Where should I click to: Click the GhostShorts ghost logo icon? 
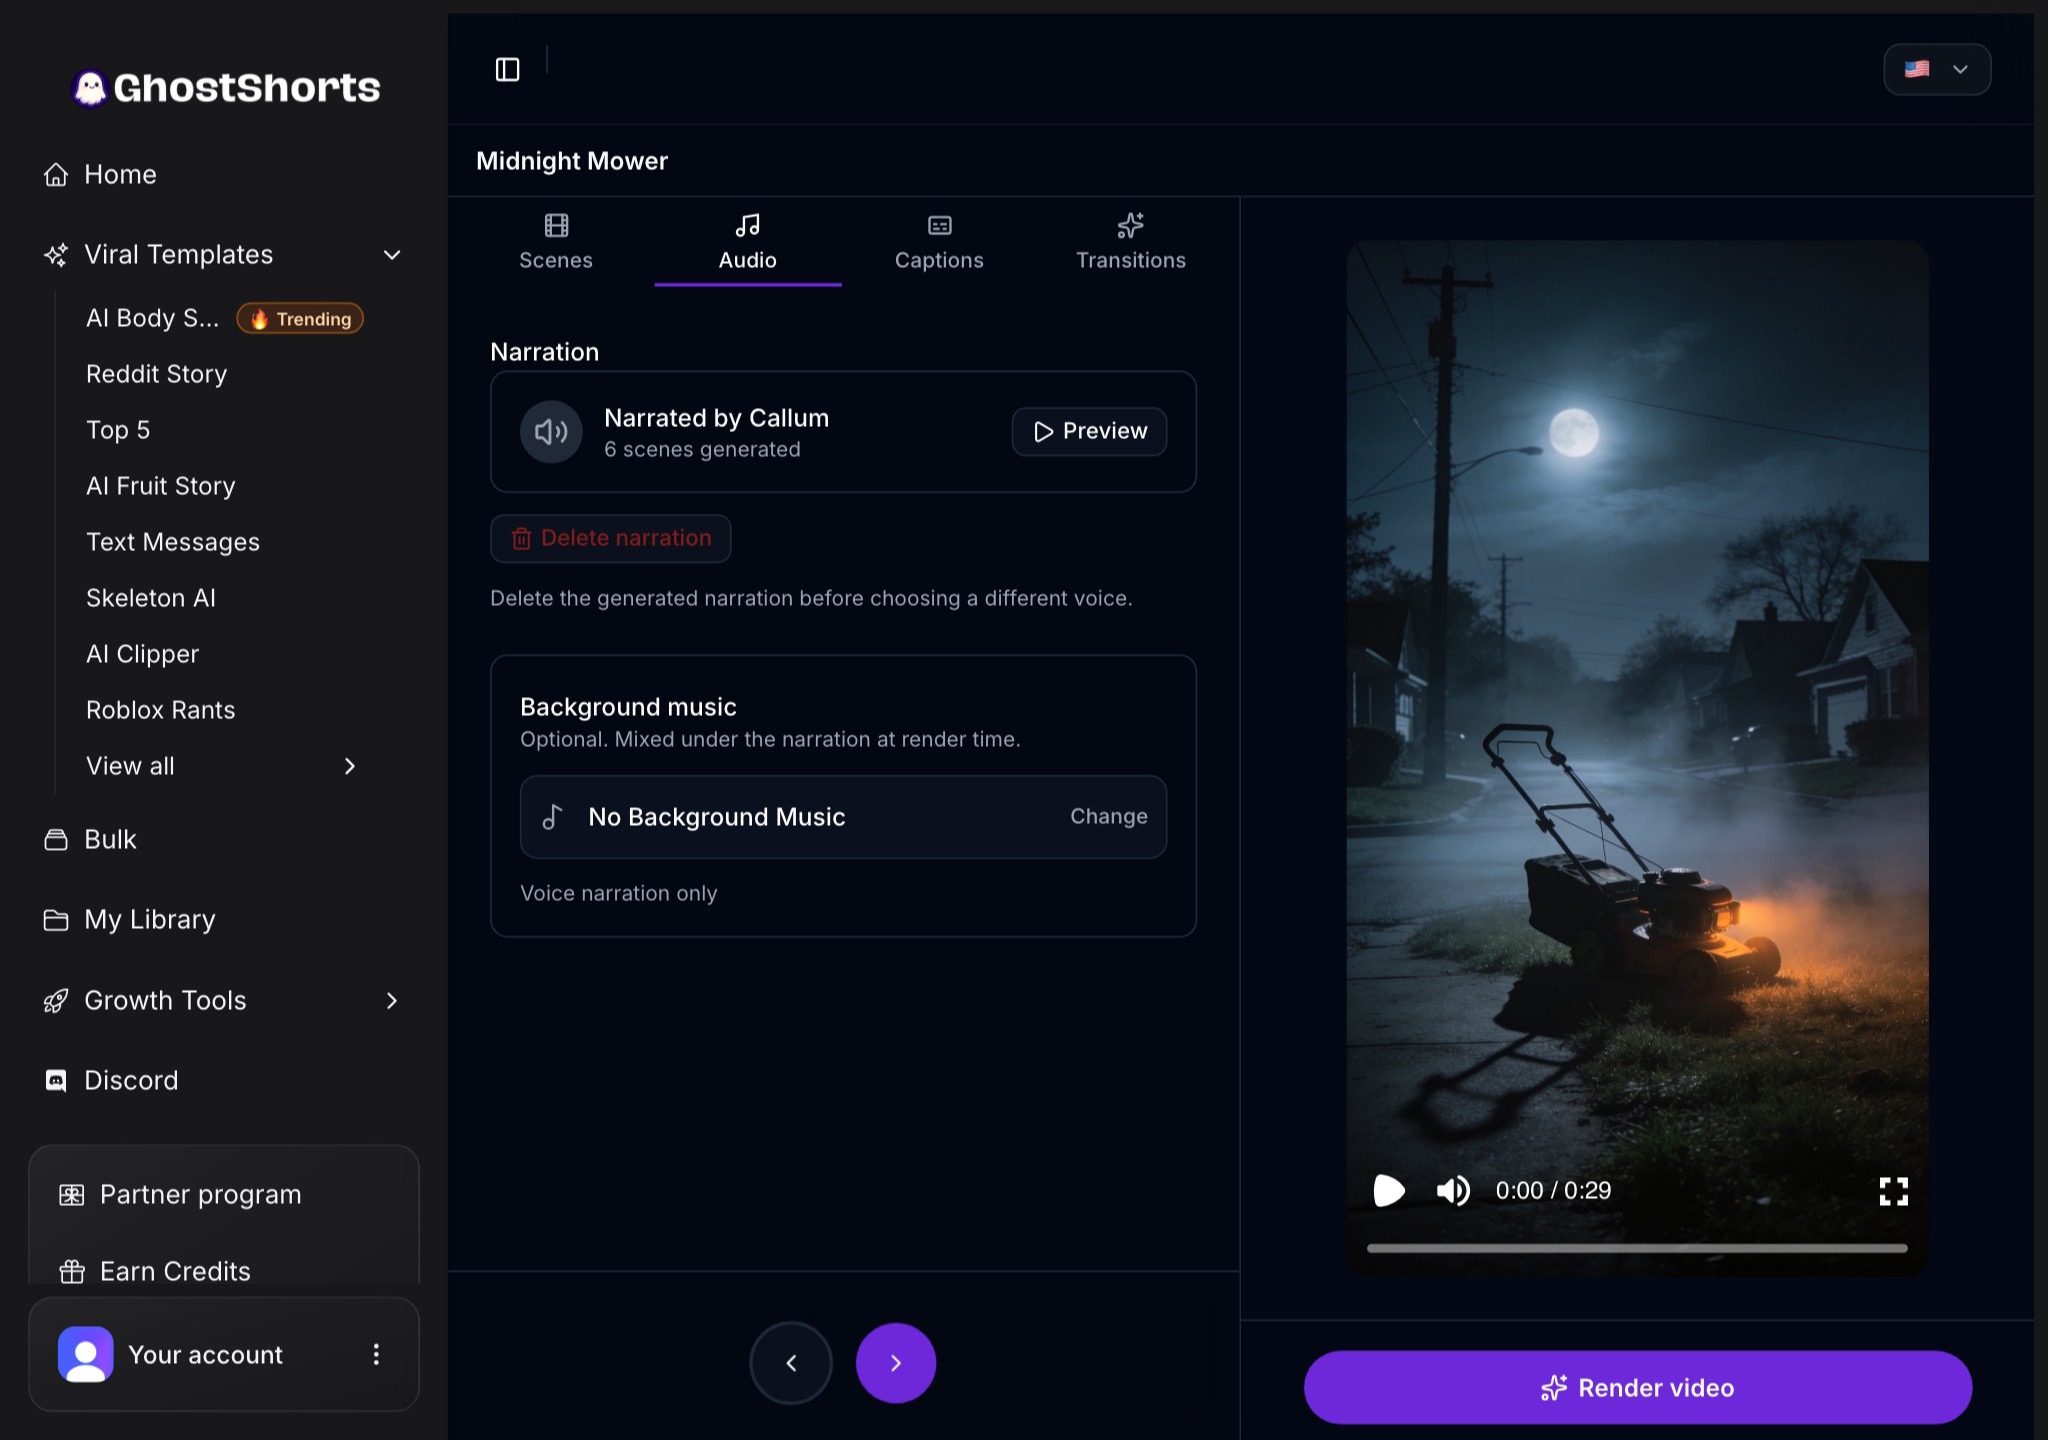(x=90, y=88)
